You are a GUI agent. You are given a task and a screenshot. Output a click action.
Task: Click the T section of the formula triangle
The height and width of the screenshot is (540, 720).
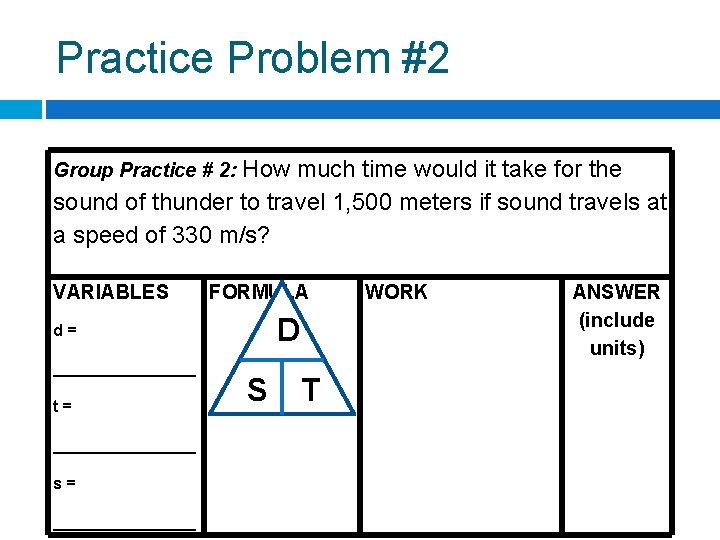click(311, 390)
